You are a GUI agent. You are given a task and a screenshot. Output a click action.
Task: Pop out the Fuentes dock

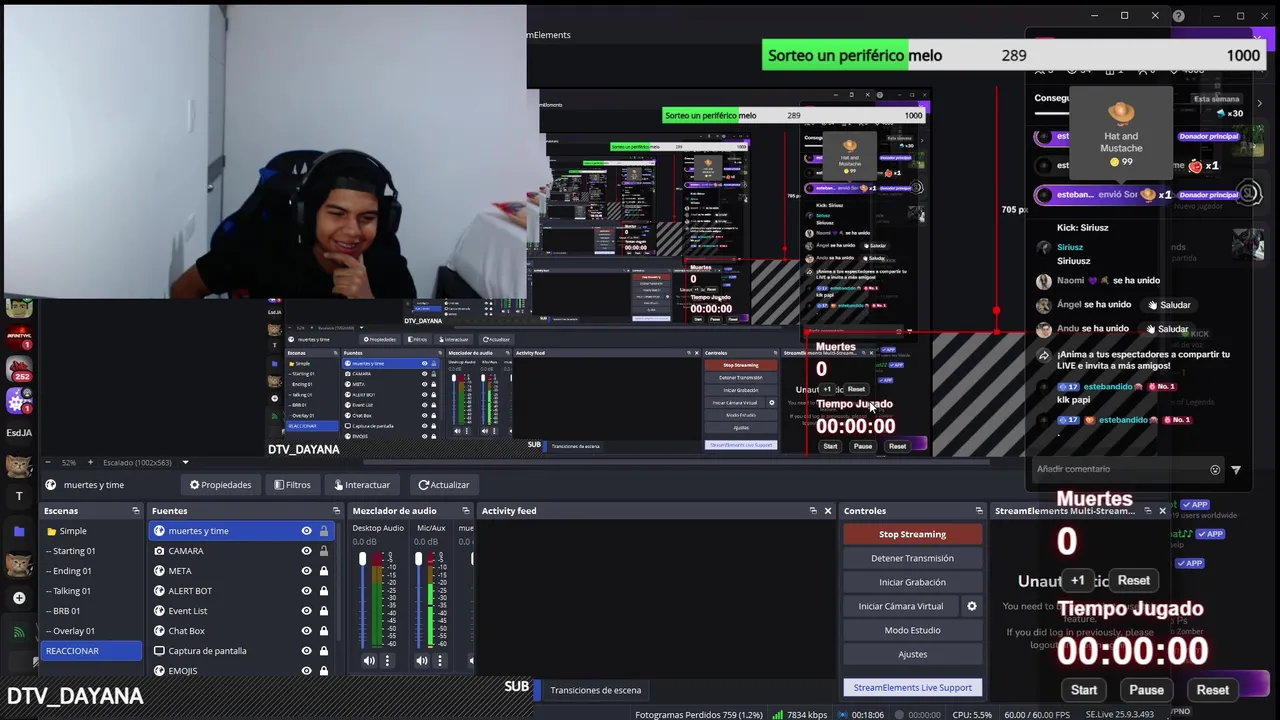tap(337, 511)
